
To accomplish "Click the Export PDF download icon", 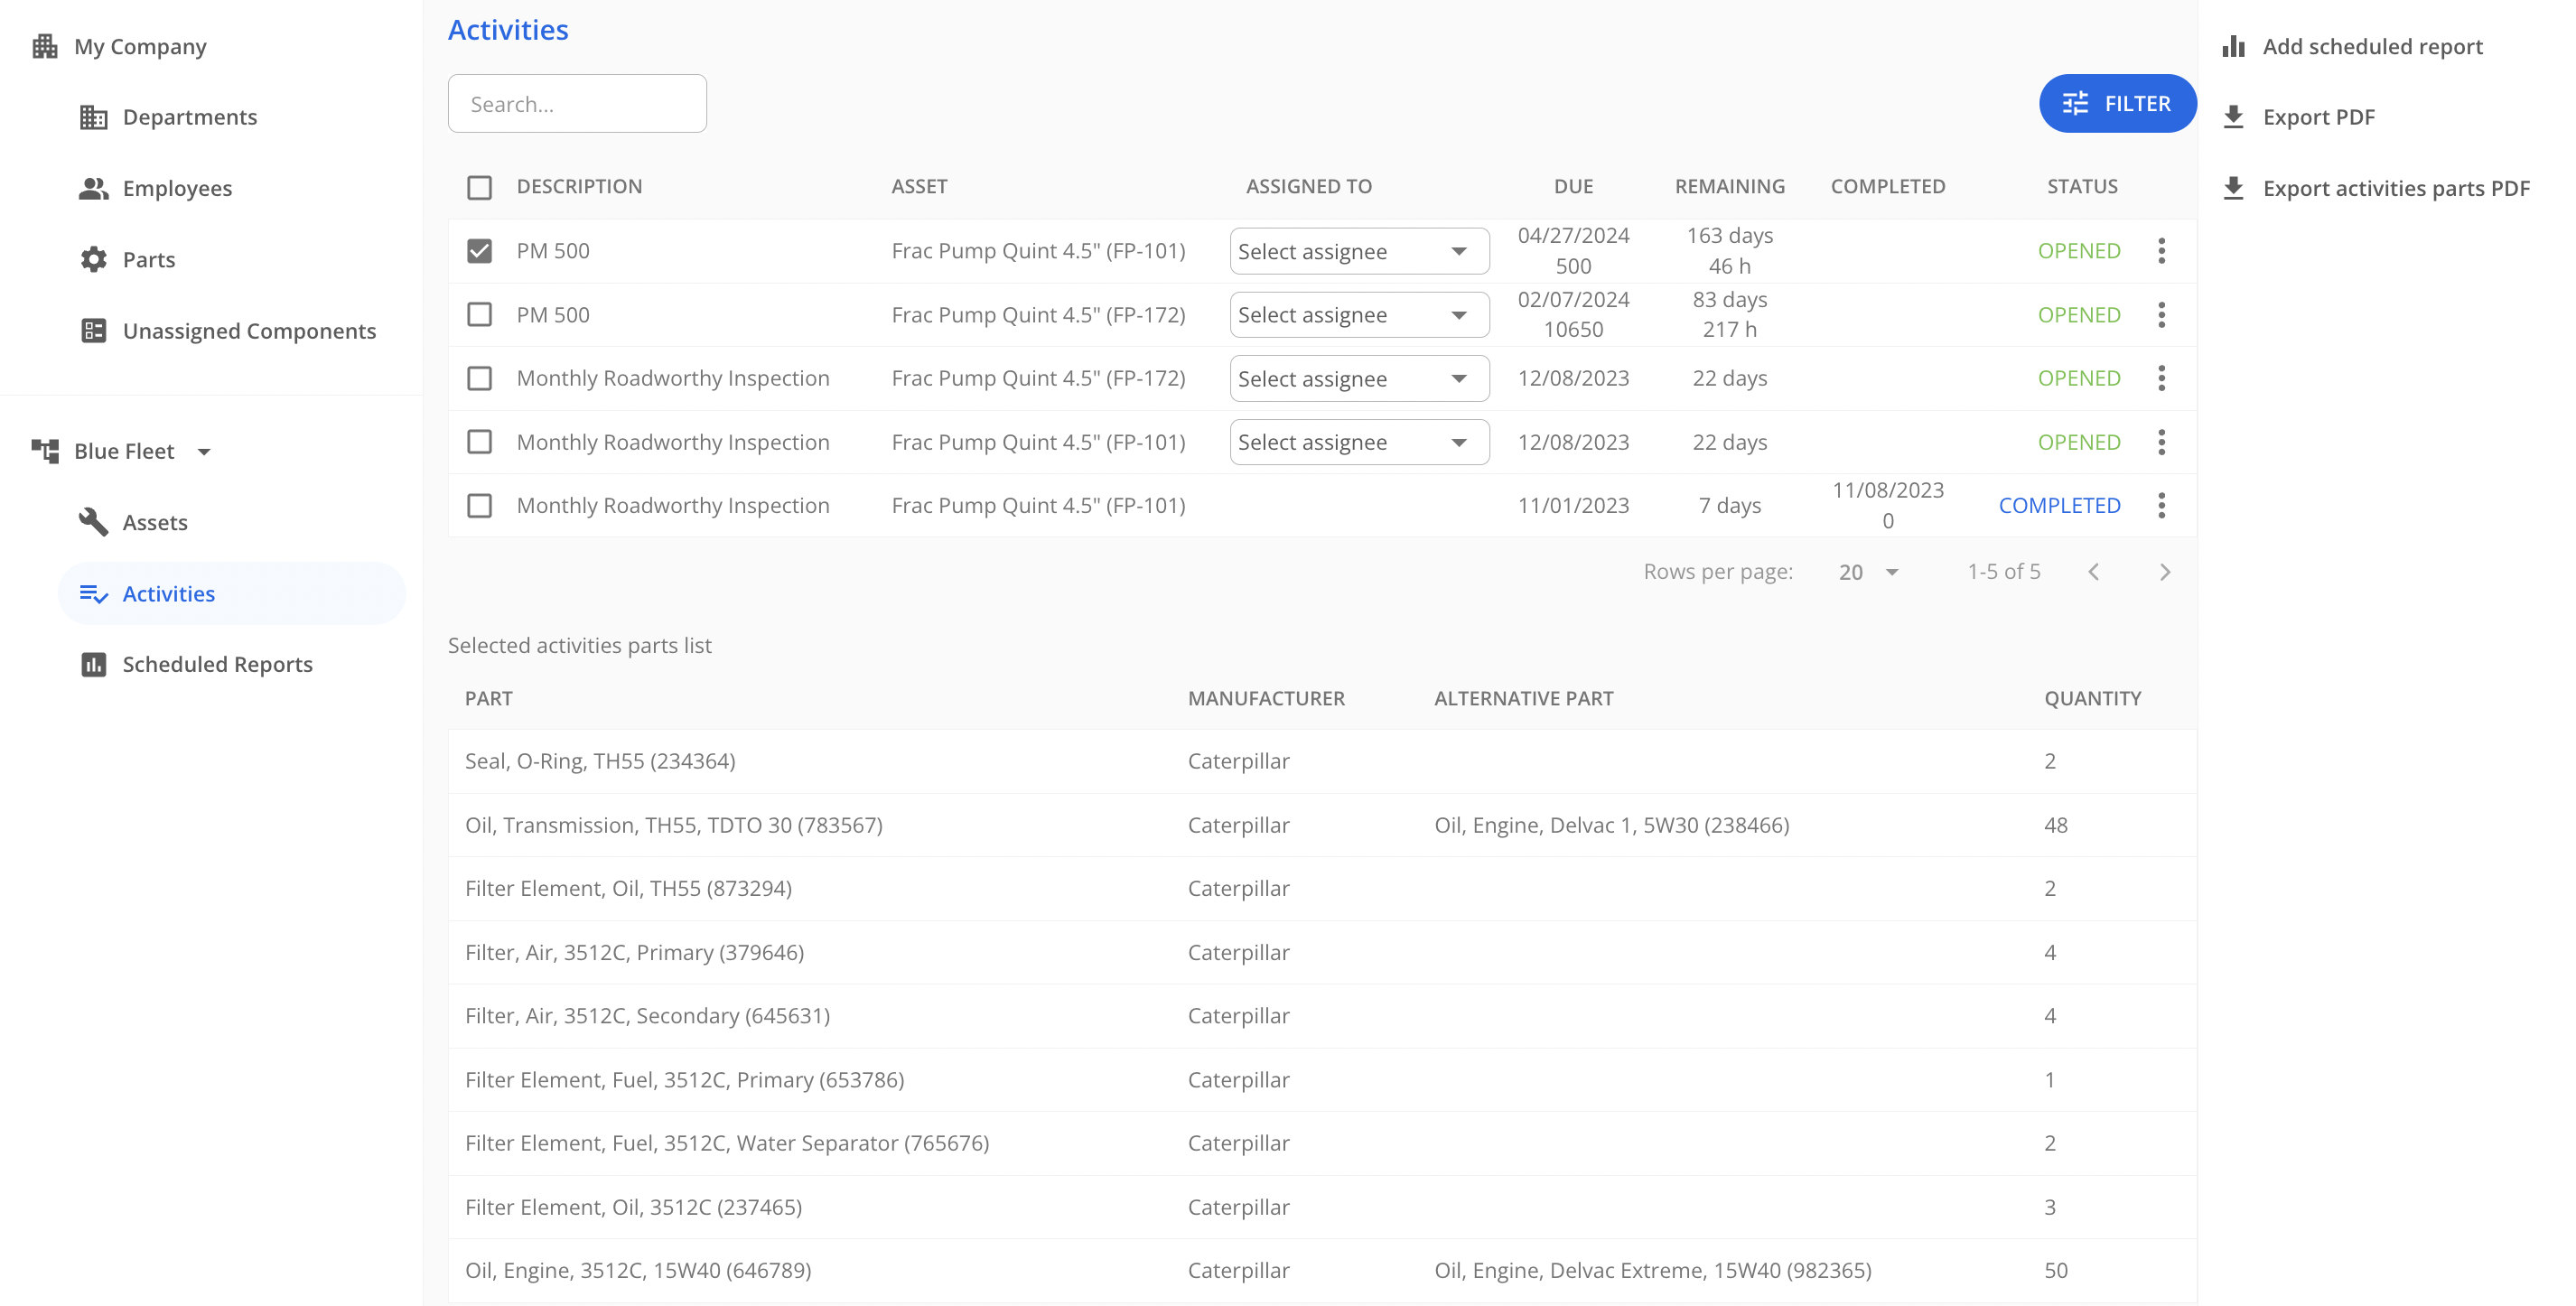I will (x=2233, y=117).
